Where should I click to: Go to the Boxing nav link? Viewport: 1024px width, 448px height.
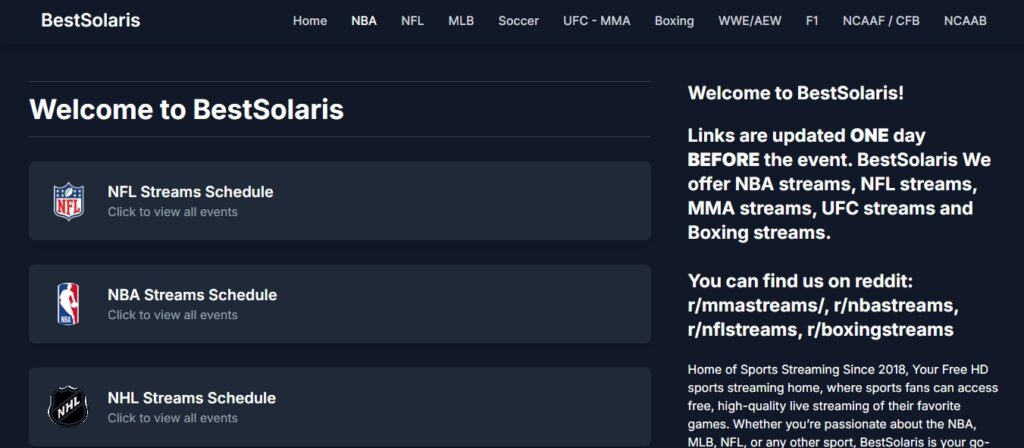[674, 21]
